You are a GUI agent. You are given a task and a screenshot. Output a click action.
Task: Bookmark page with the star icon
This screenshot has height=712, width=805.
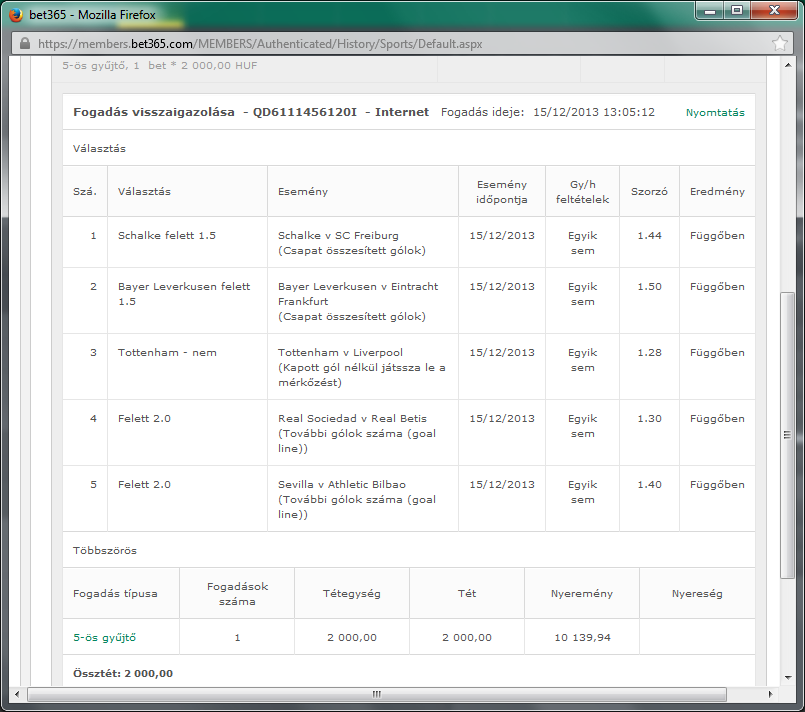tap(779, 43)
